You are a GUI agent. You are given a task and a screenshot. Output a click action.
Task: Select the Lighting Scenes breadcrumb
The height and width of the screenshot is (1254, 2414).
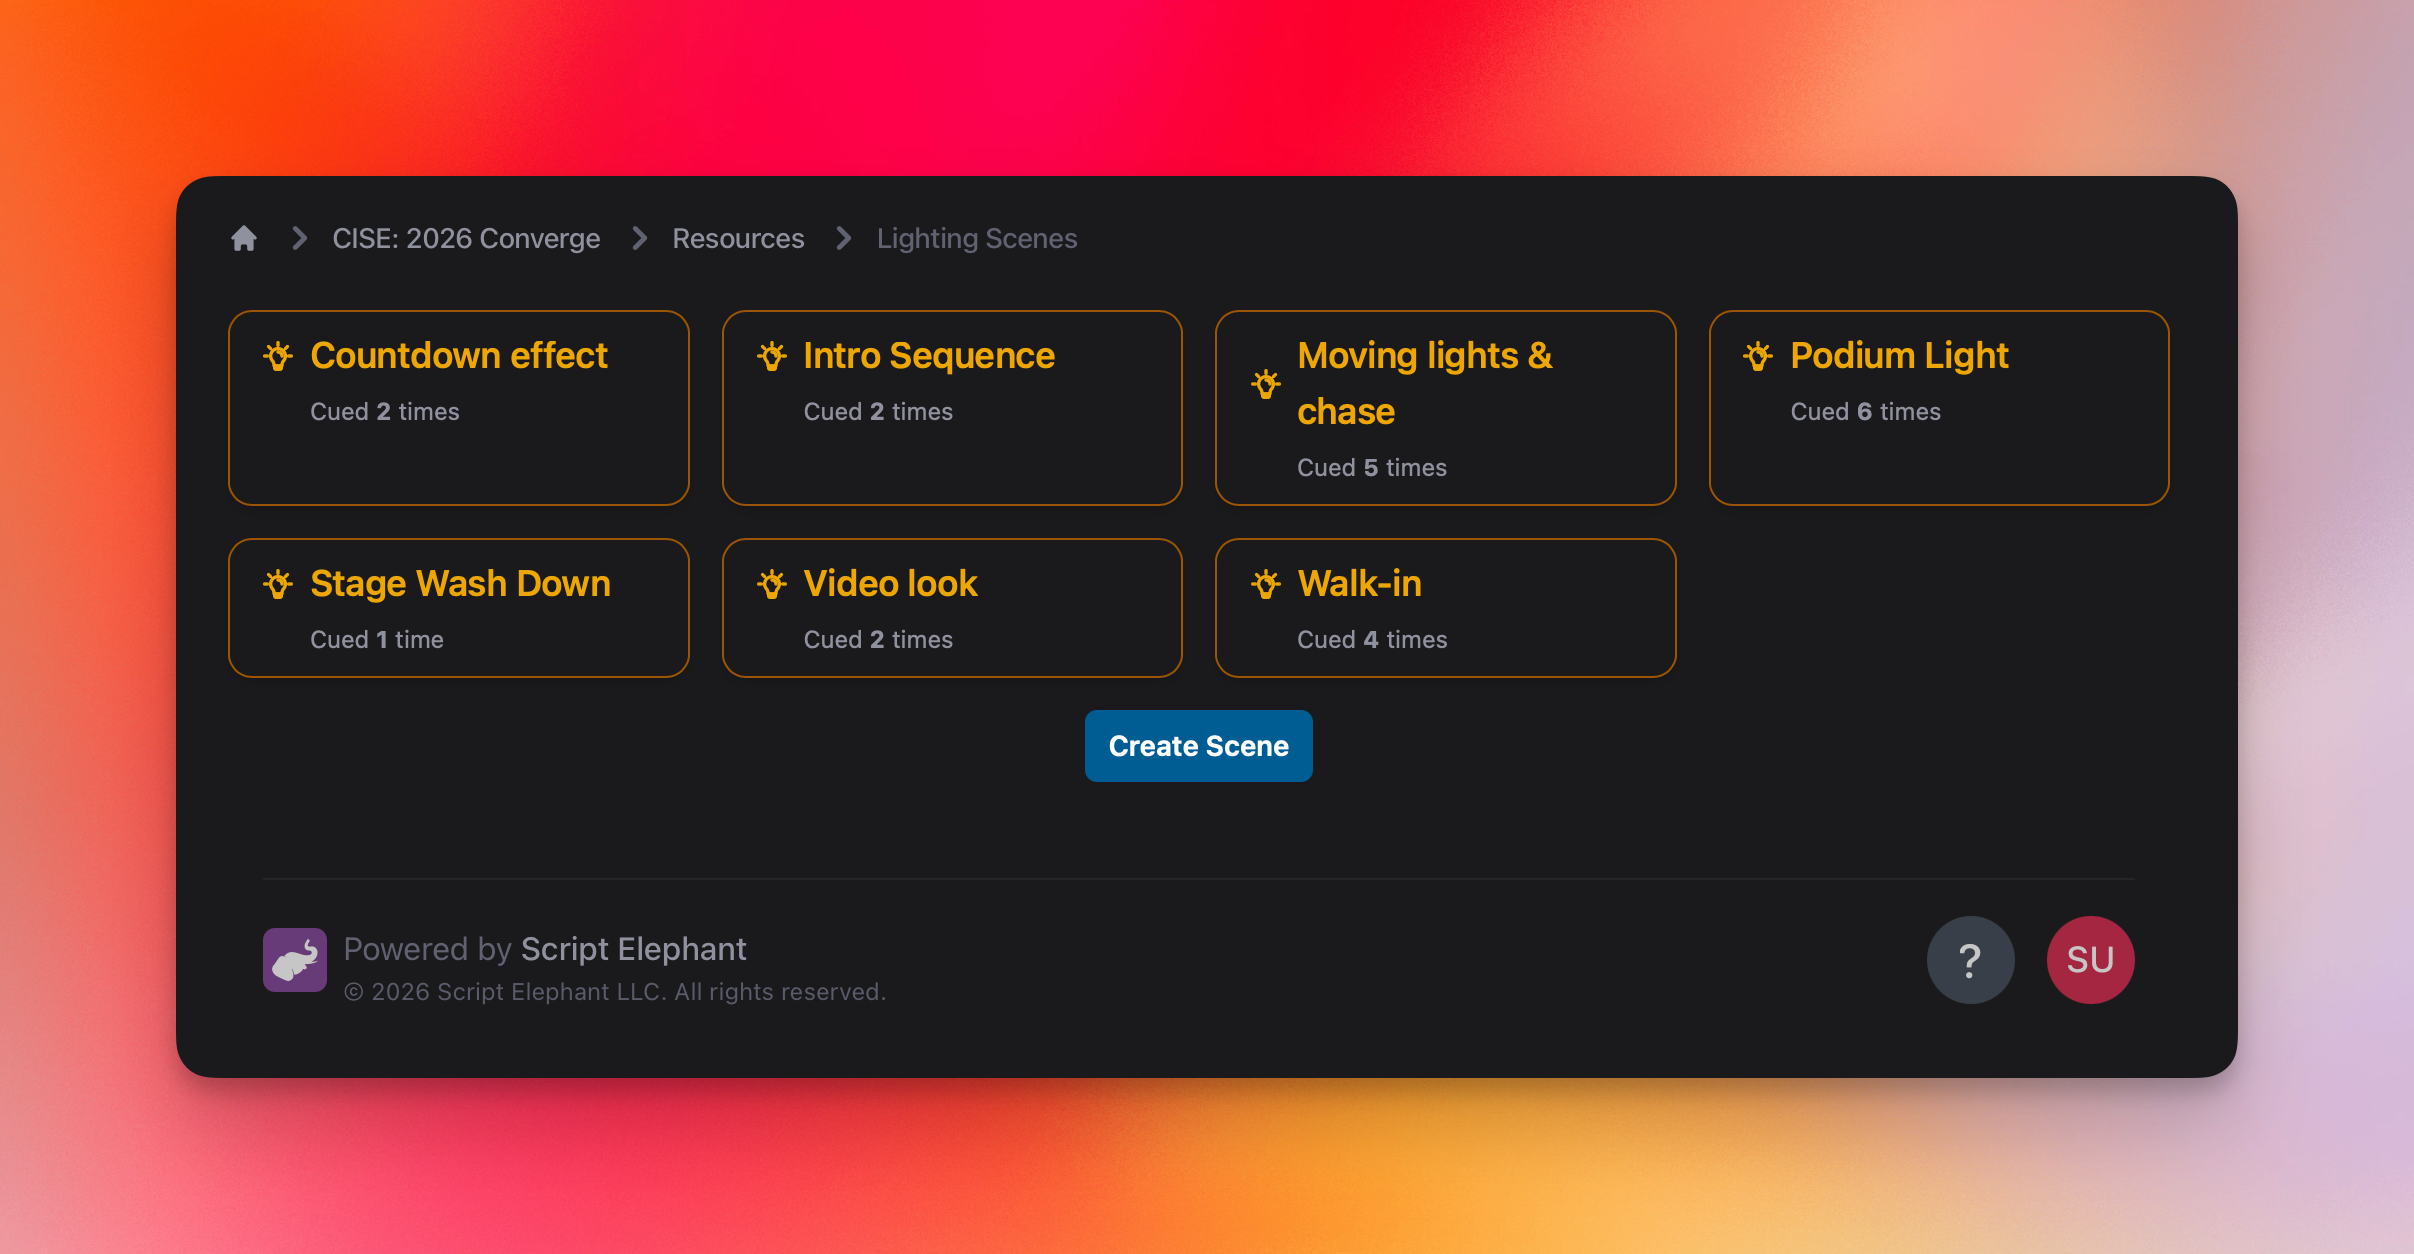[x=977, y=238]
